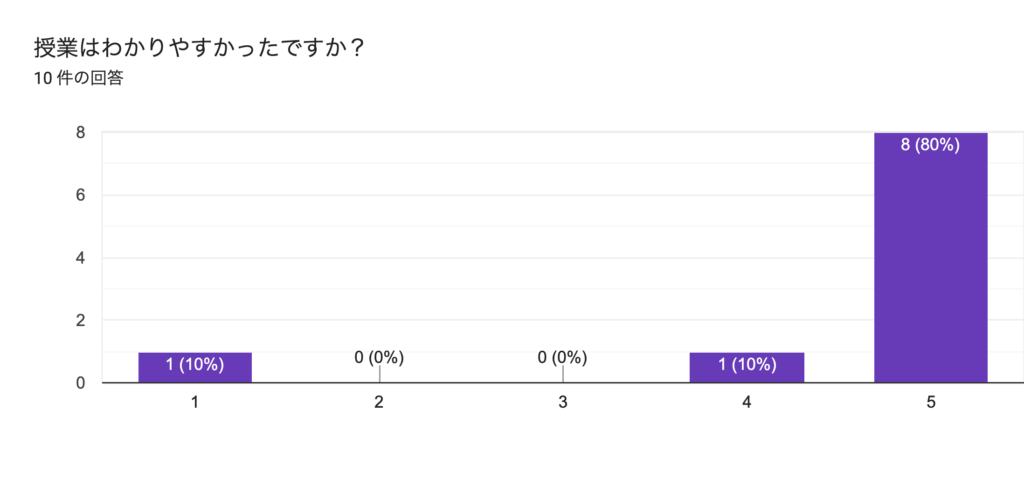
Task: Click the y-axis value 8
Action: coord(80,133)
